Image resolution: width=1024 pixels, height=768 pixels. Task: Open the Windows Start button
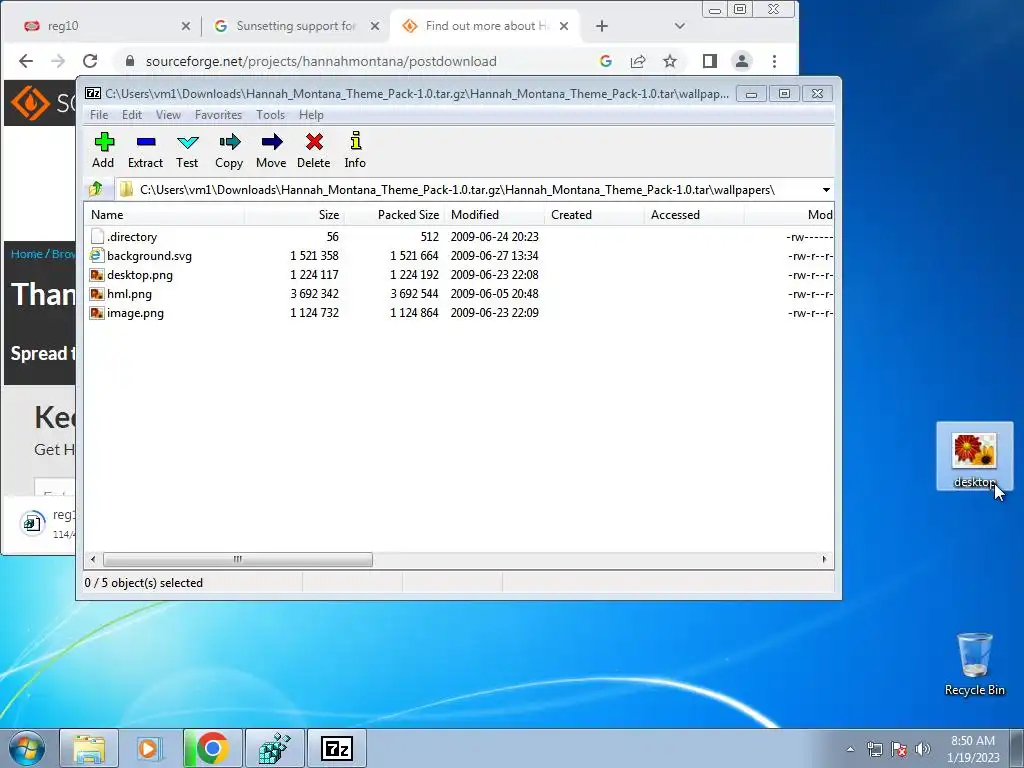point(25,748)
